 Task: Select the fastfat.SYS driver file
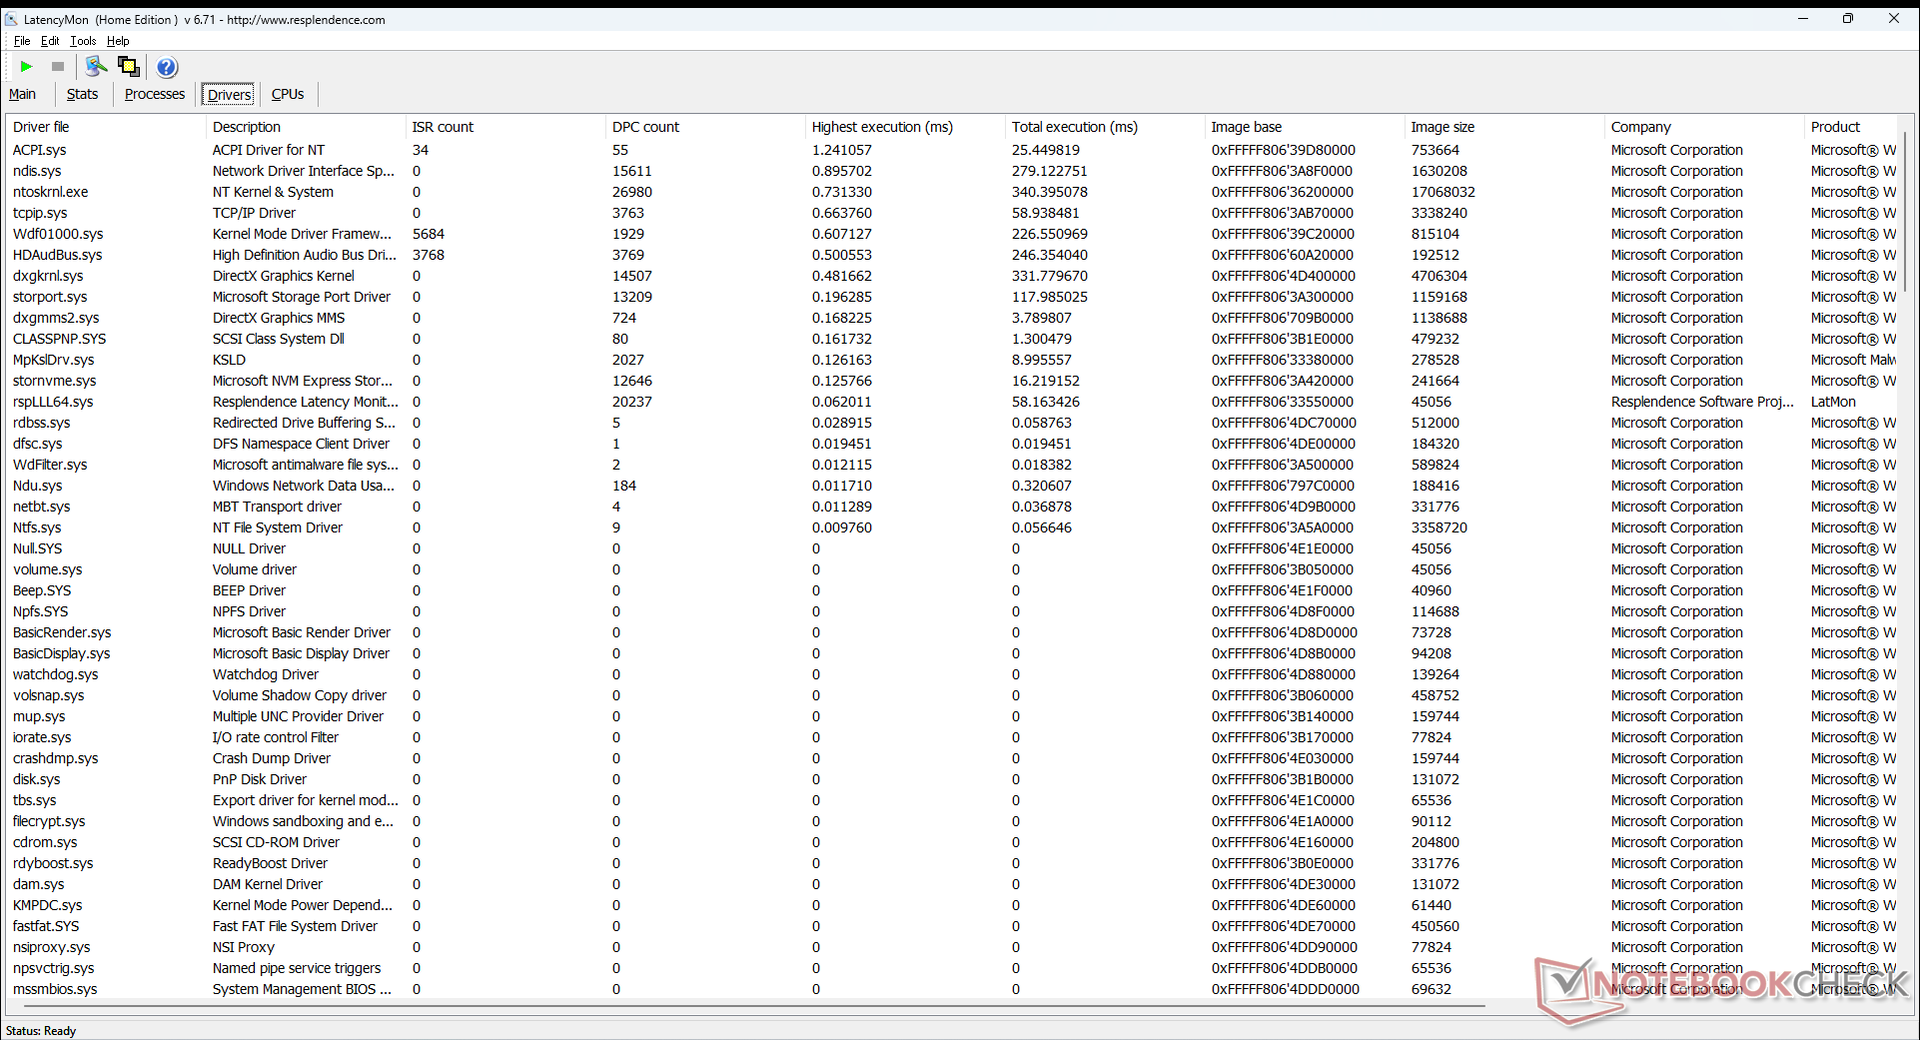46,927
